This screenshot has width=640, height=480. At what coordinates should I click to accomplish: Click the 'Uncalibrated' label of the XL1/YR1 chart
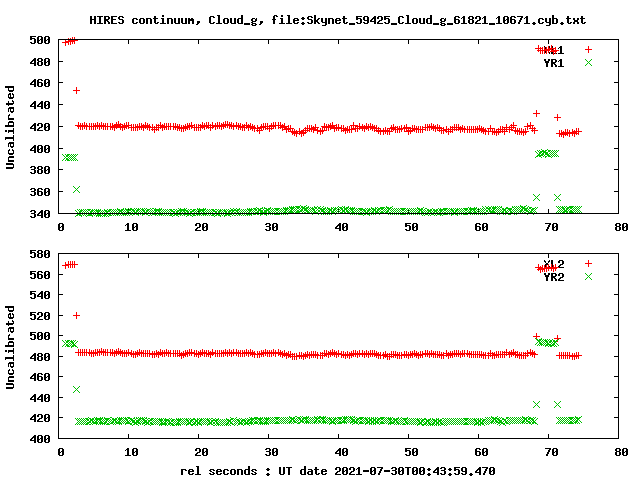point(10,127)
